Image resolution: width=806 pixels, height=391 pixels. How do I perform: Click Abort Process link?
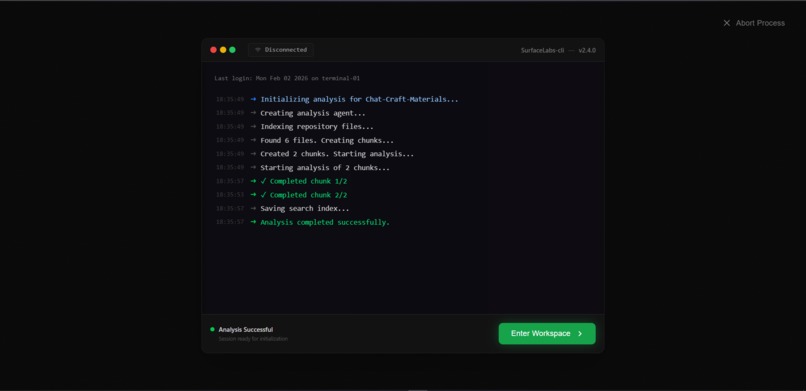754,23
